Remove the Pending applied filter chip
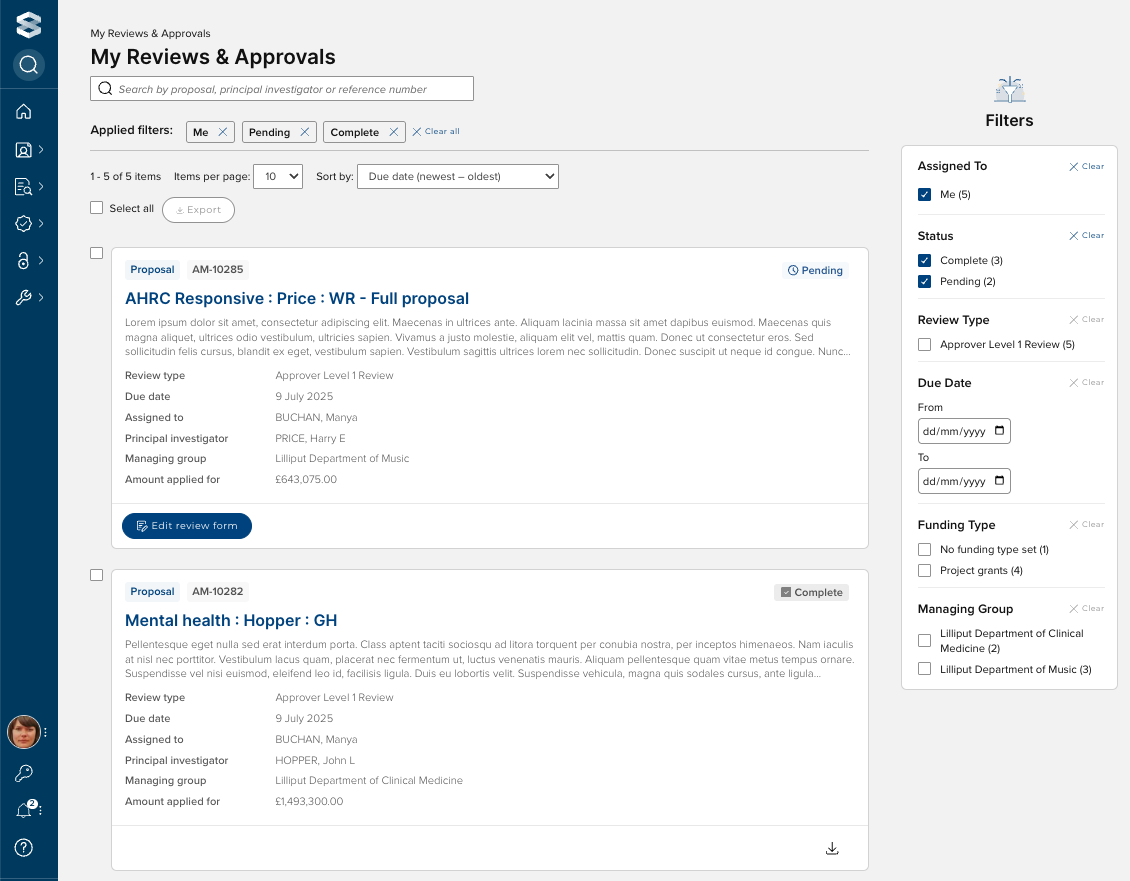This screenshot has height=881, width=1130. point(305,132)
